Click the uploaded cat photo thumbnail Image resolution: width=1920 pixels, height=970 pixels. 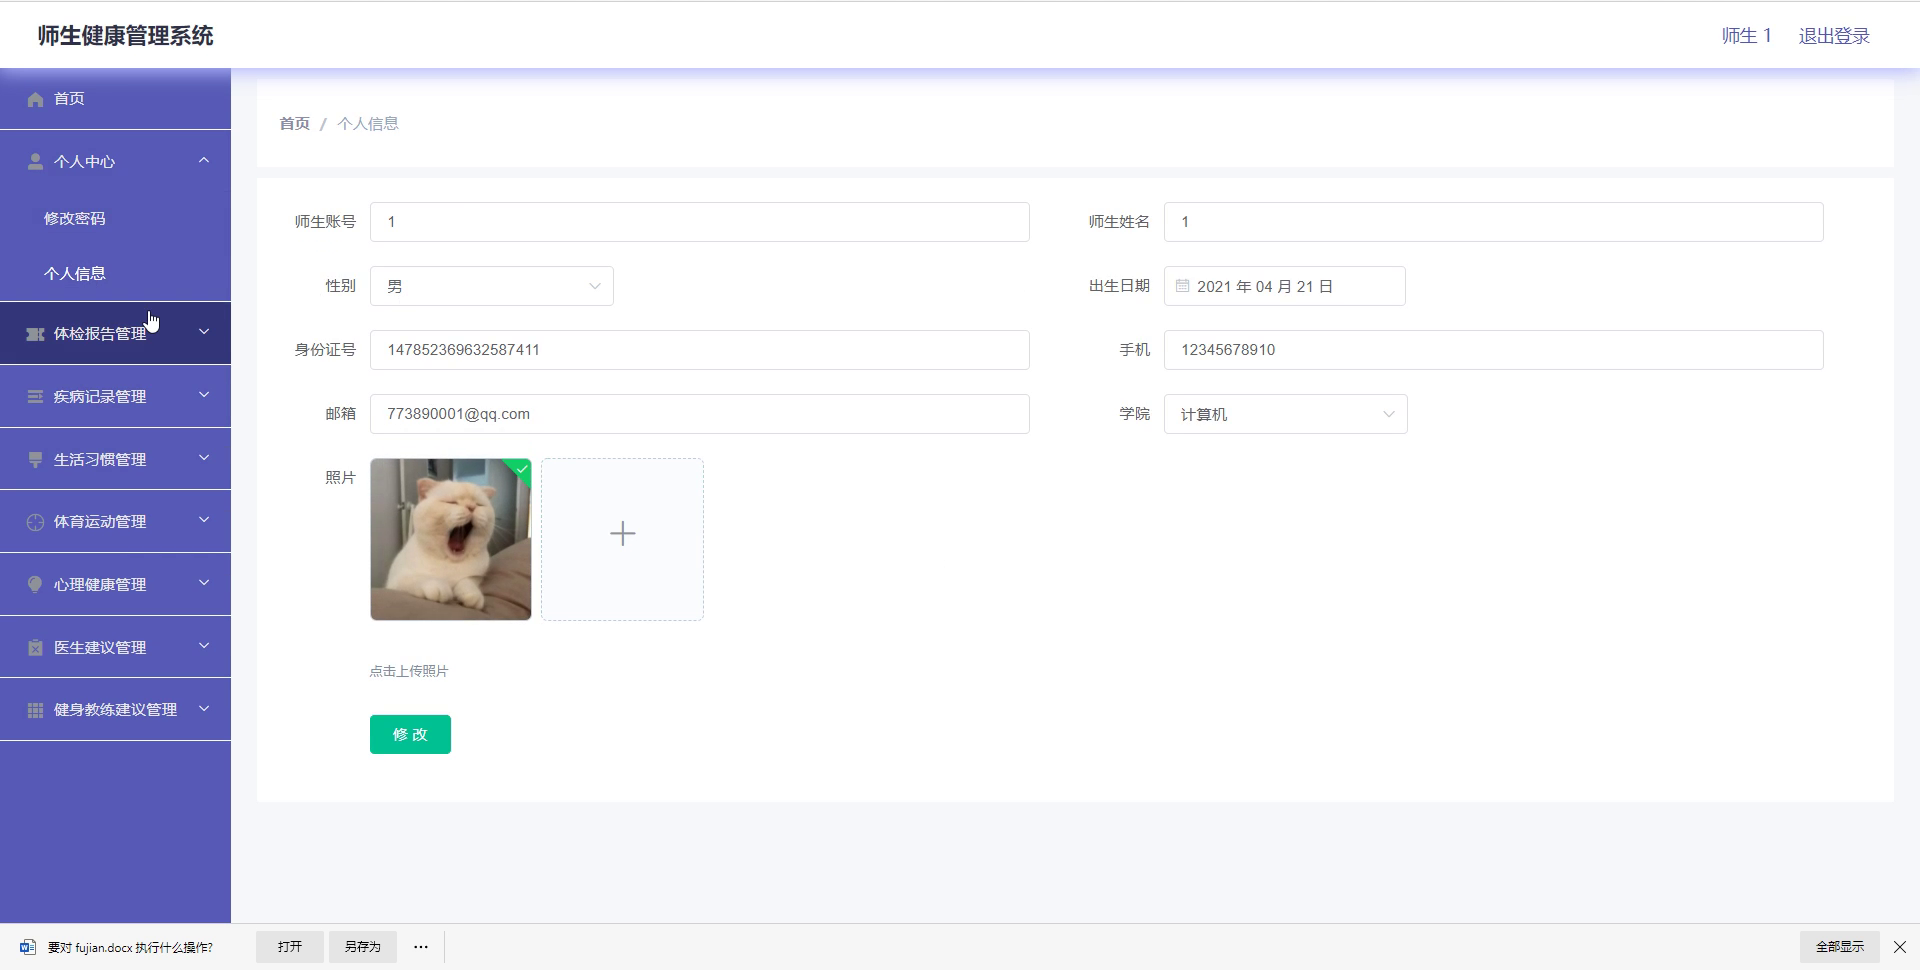point(451,539)
